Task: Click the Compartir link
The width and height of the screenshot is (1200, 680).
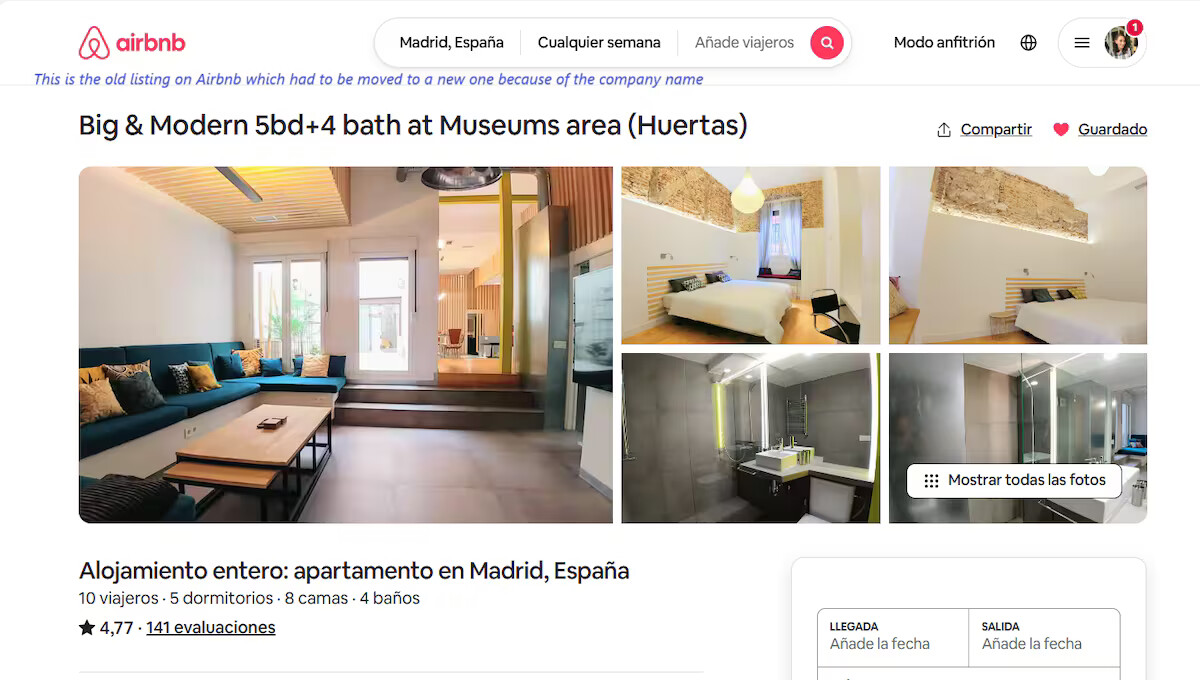Action: [996, 130]
